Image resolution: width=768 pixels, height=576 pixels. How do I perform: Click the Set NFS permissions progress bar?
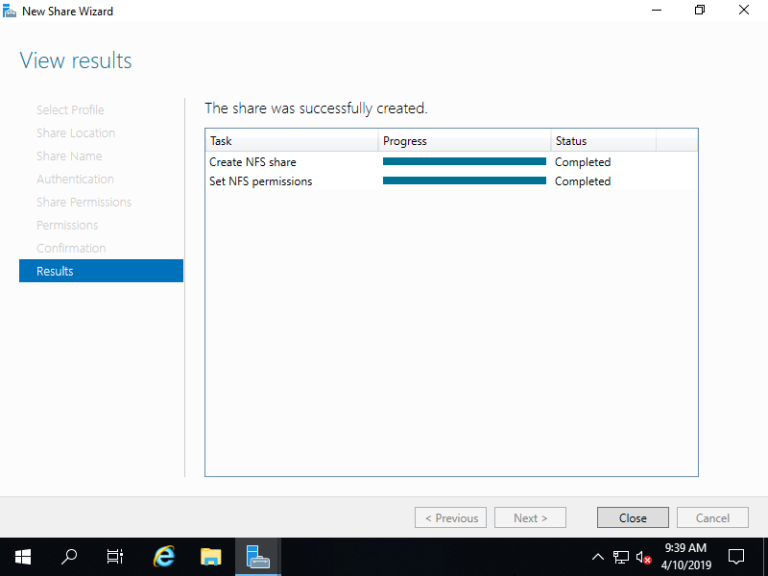tap(464, 181)
